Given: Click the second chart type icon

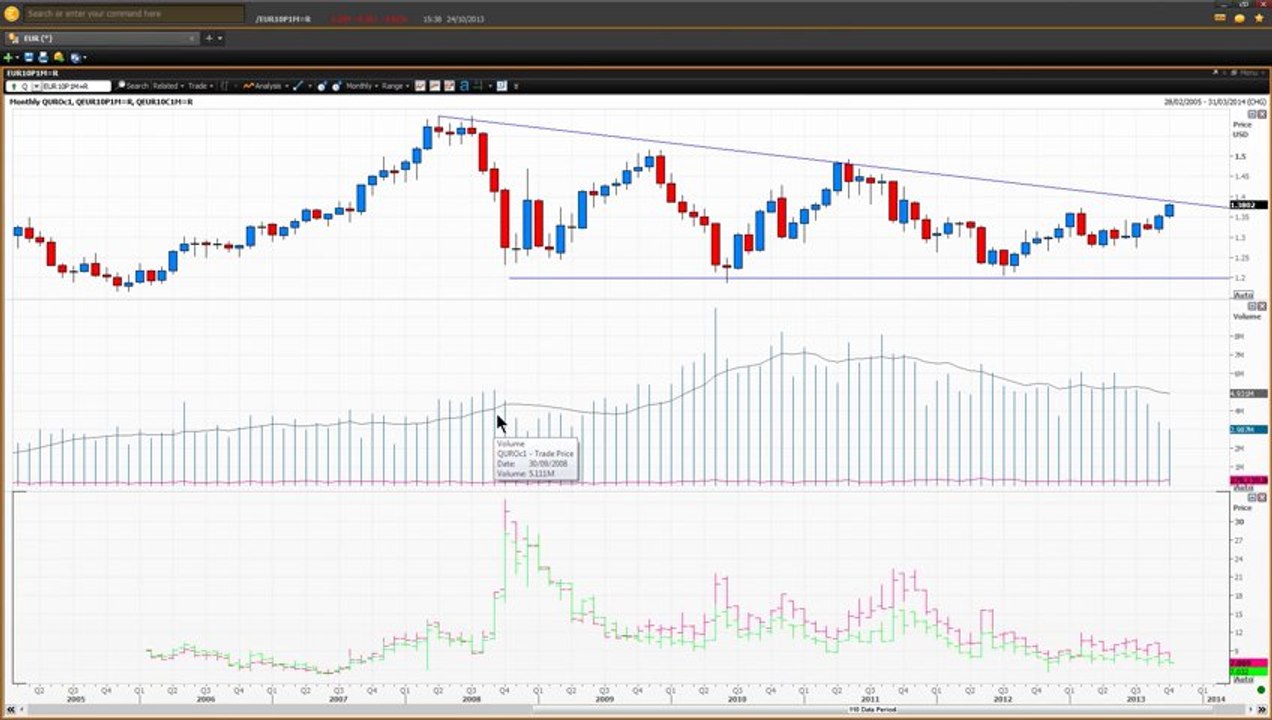Looking at the screenshot, I should pos(435,86).
